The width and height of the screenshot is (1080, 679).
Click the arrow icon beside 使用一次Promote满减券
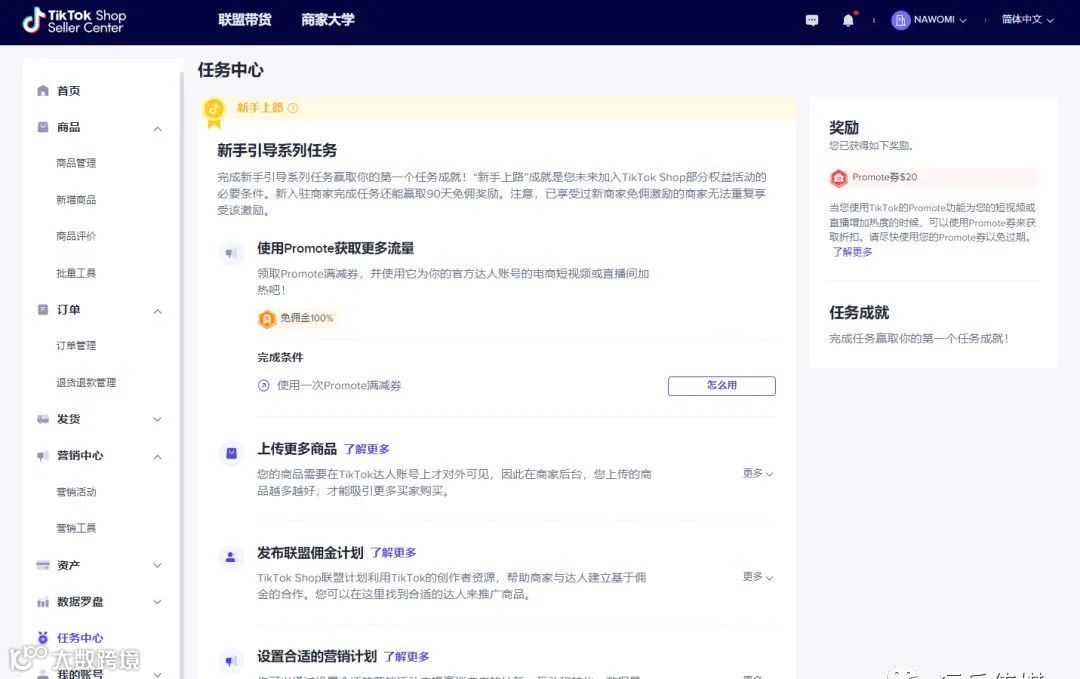(x=263, y=386)
